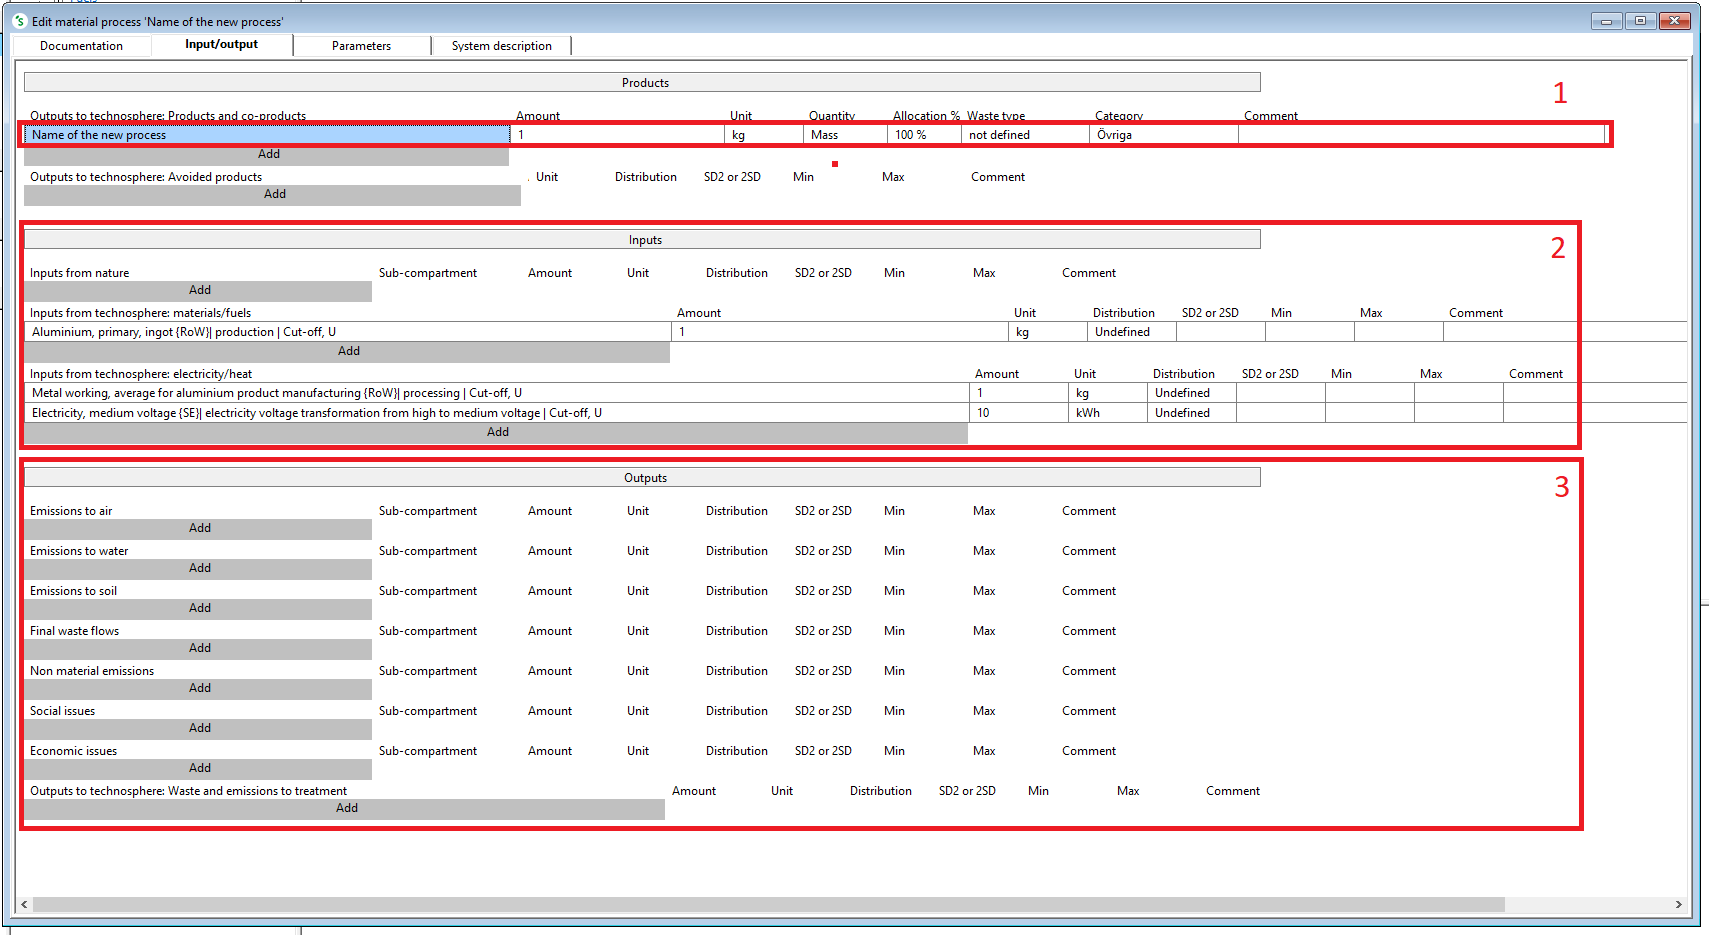This screenshot has width=1709, height=935.
Task: Open Distribution Undefined for Metal working row
Action: (x=1191, y=393)
